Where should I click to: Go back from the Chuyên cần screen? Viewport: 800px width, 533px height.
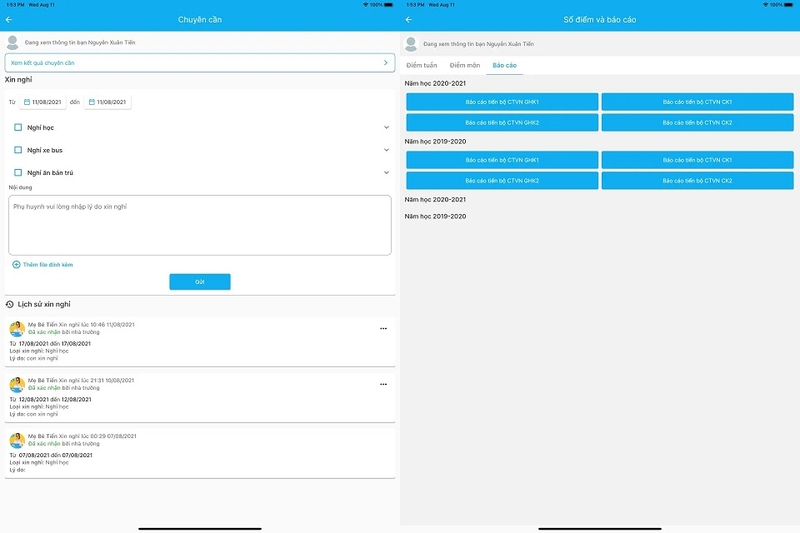tap(9, 19)
